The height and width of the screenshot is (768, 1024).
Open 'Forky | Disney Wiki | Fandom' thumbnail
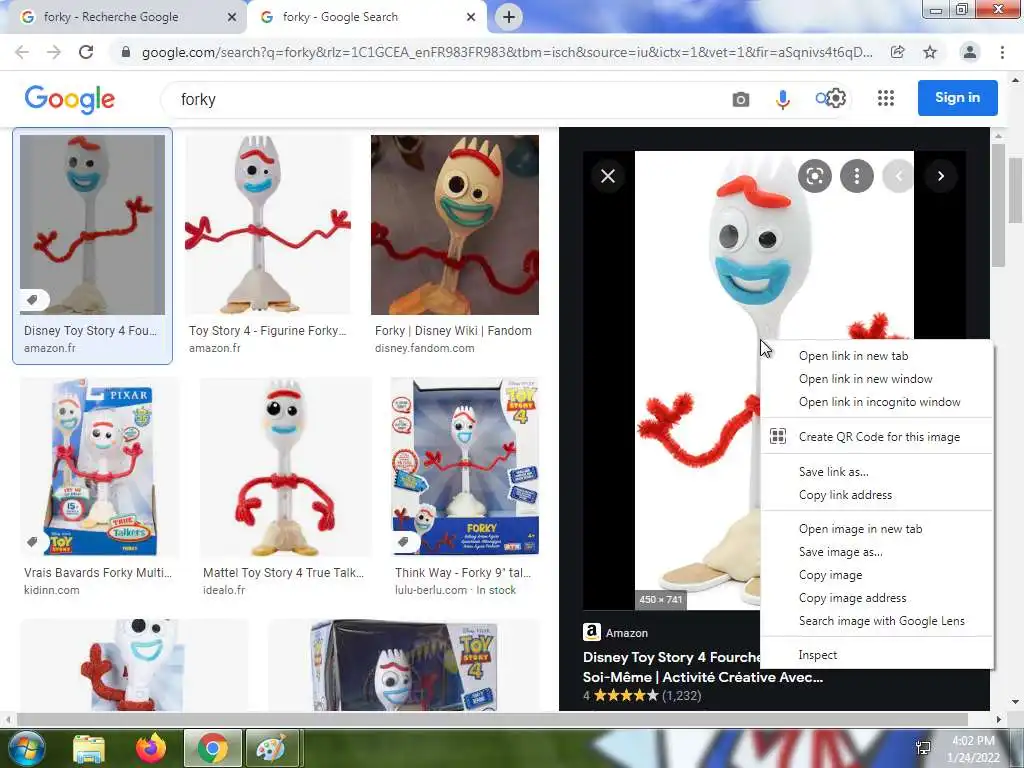pos(455,225)
